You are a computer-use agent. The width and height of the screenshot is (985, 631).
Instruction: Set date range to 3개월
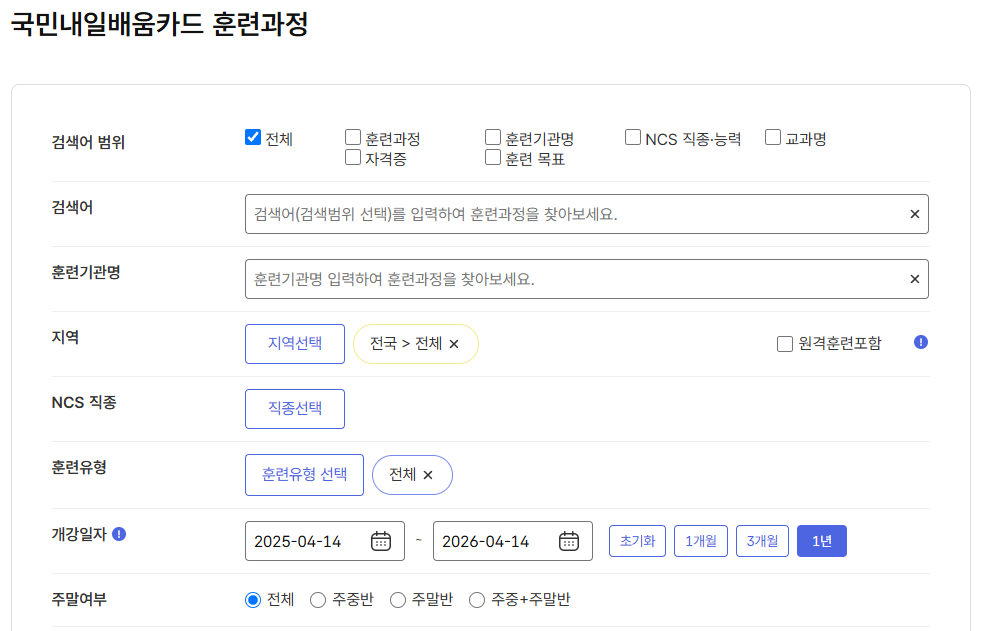tap(762, 541)
